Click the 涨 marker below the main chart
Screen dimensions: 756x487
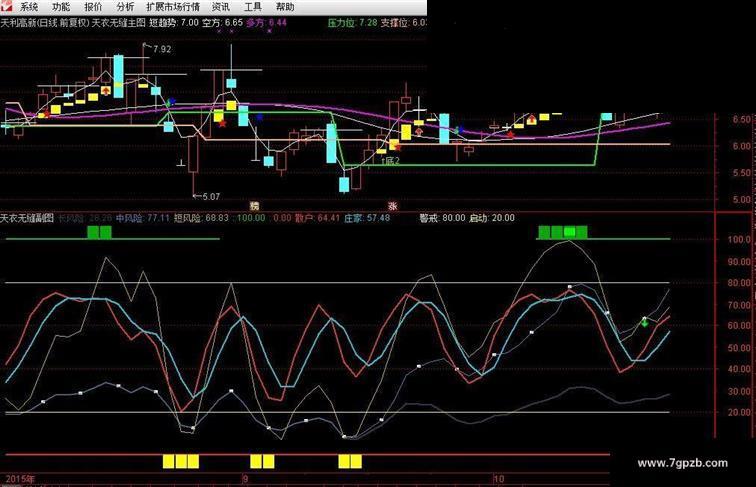pyautogui.click(x=392, y=206)
